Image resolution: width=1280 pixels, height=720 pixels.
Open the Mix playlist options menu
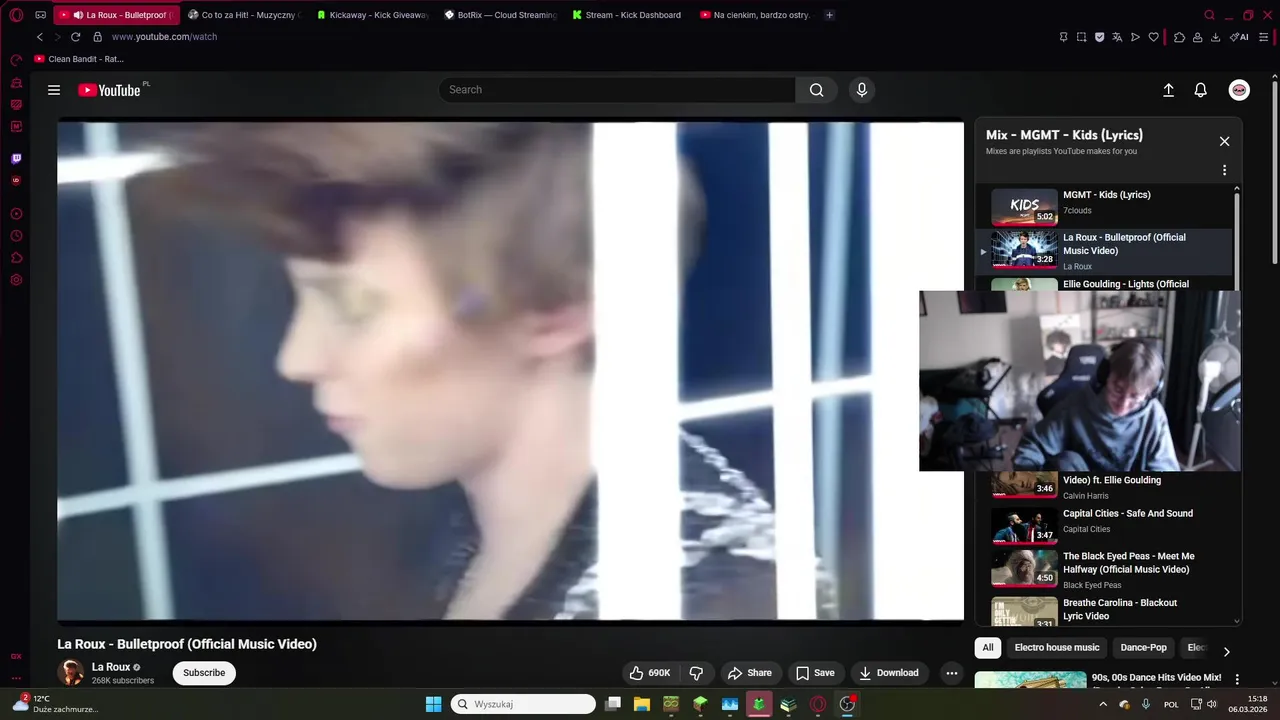[x=1224, y=170]
